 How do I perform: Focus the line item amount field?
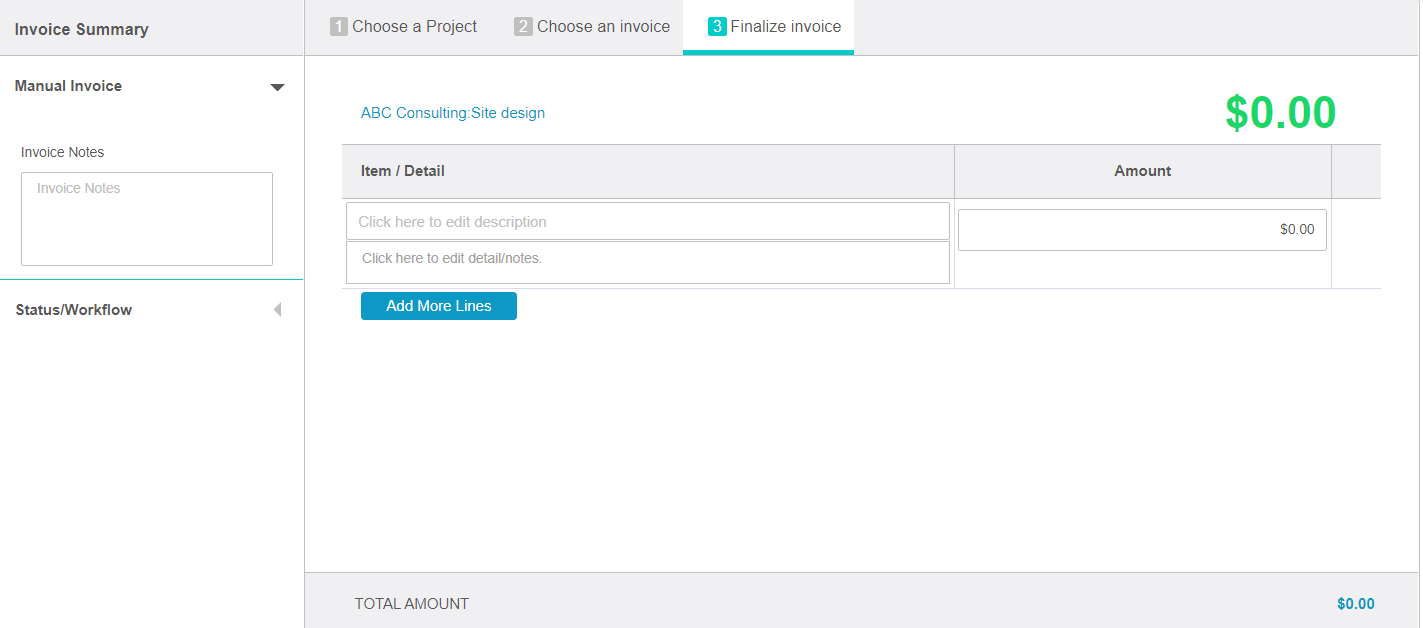1141,230
